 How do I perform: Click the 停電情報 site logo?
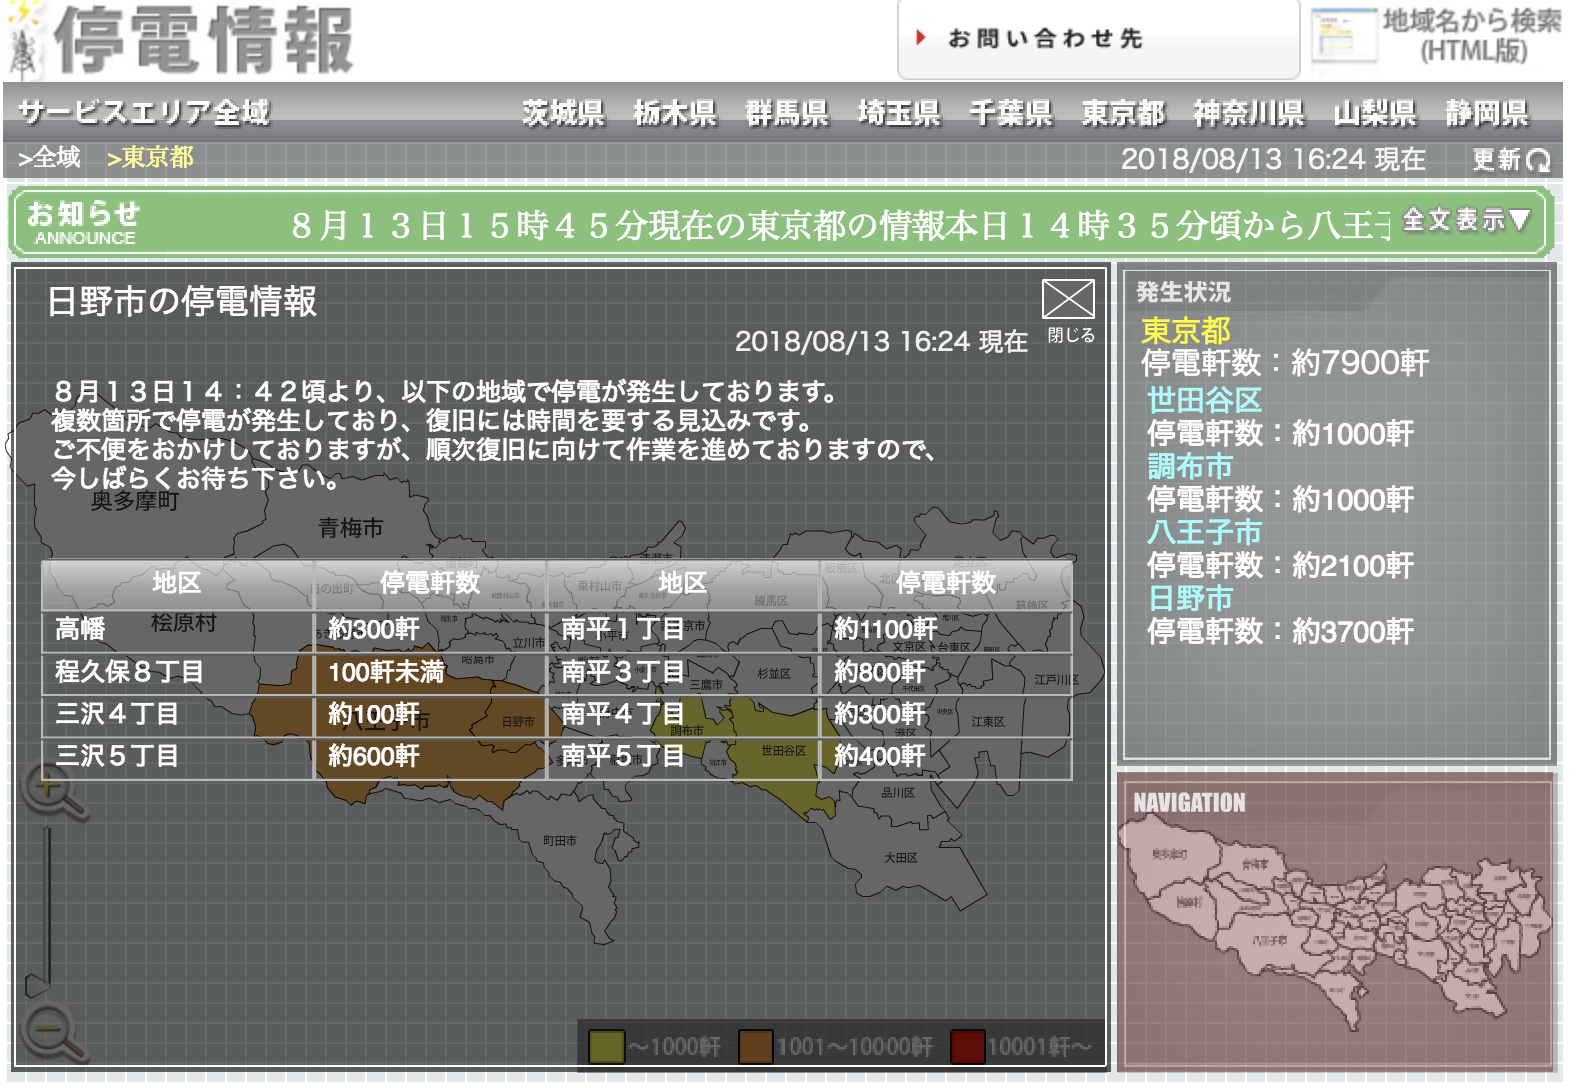[181, 41]
